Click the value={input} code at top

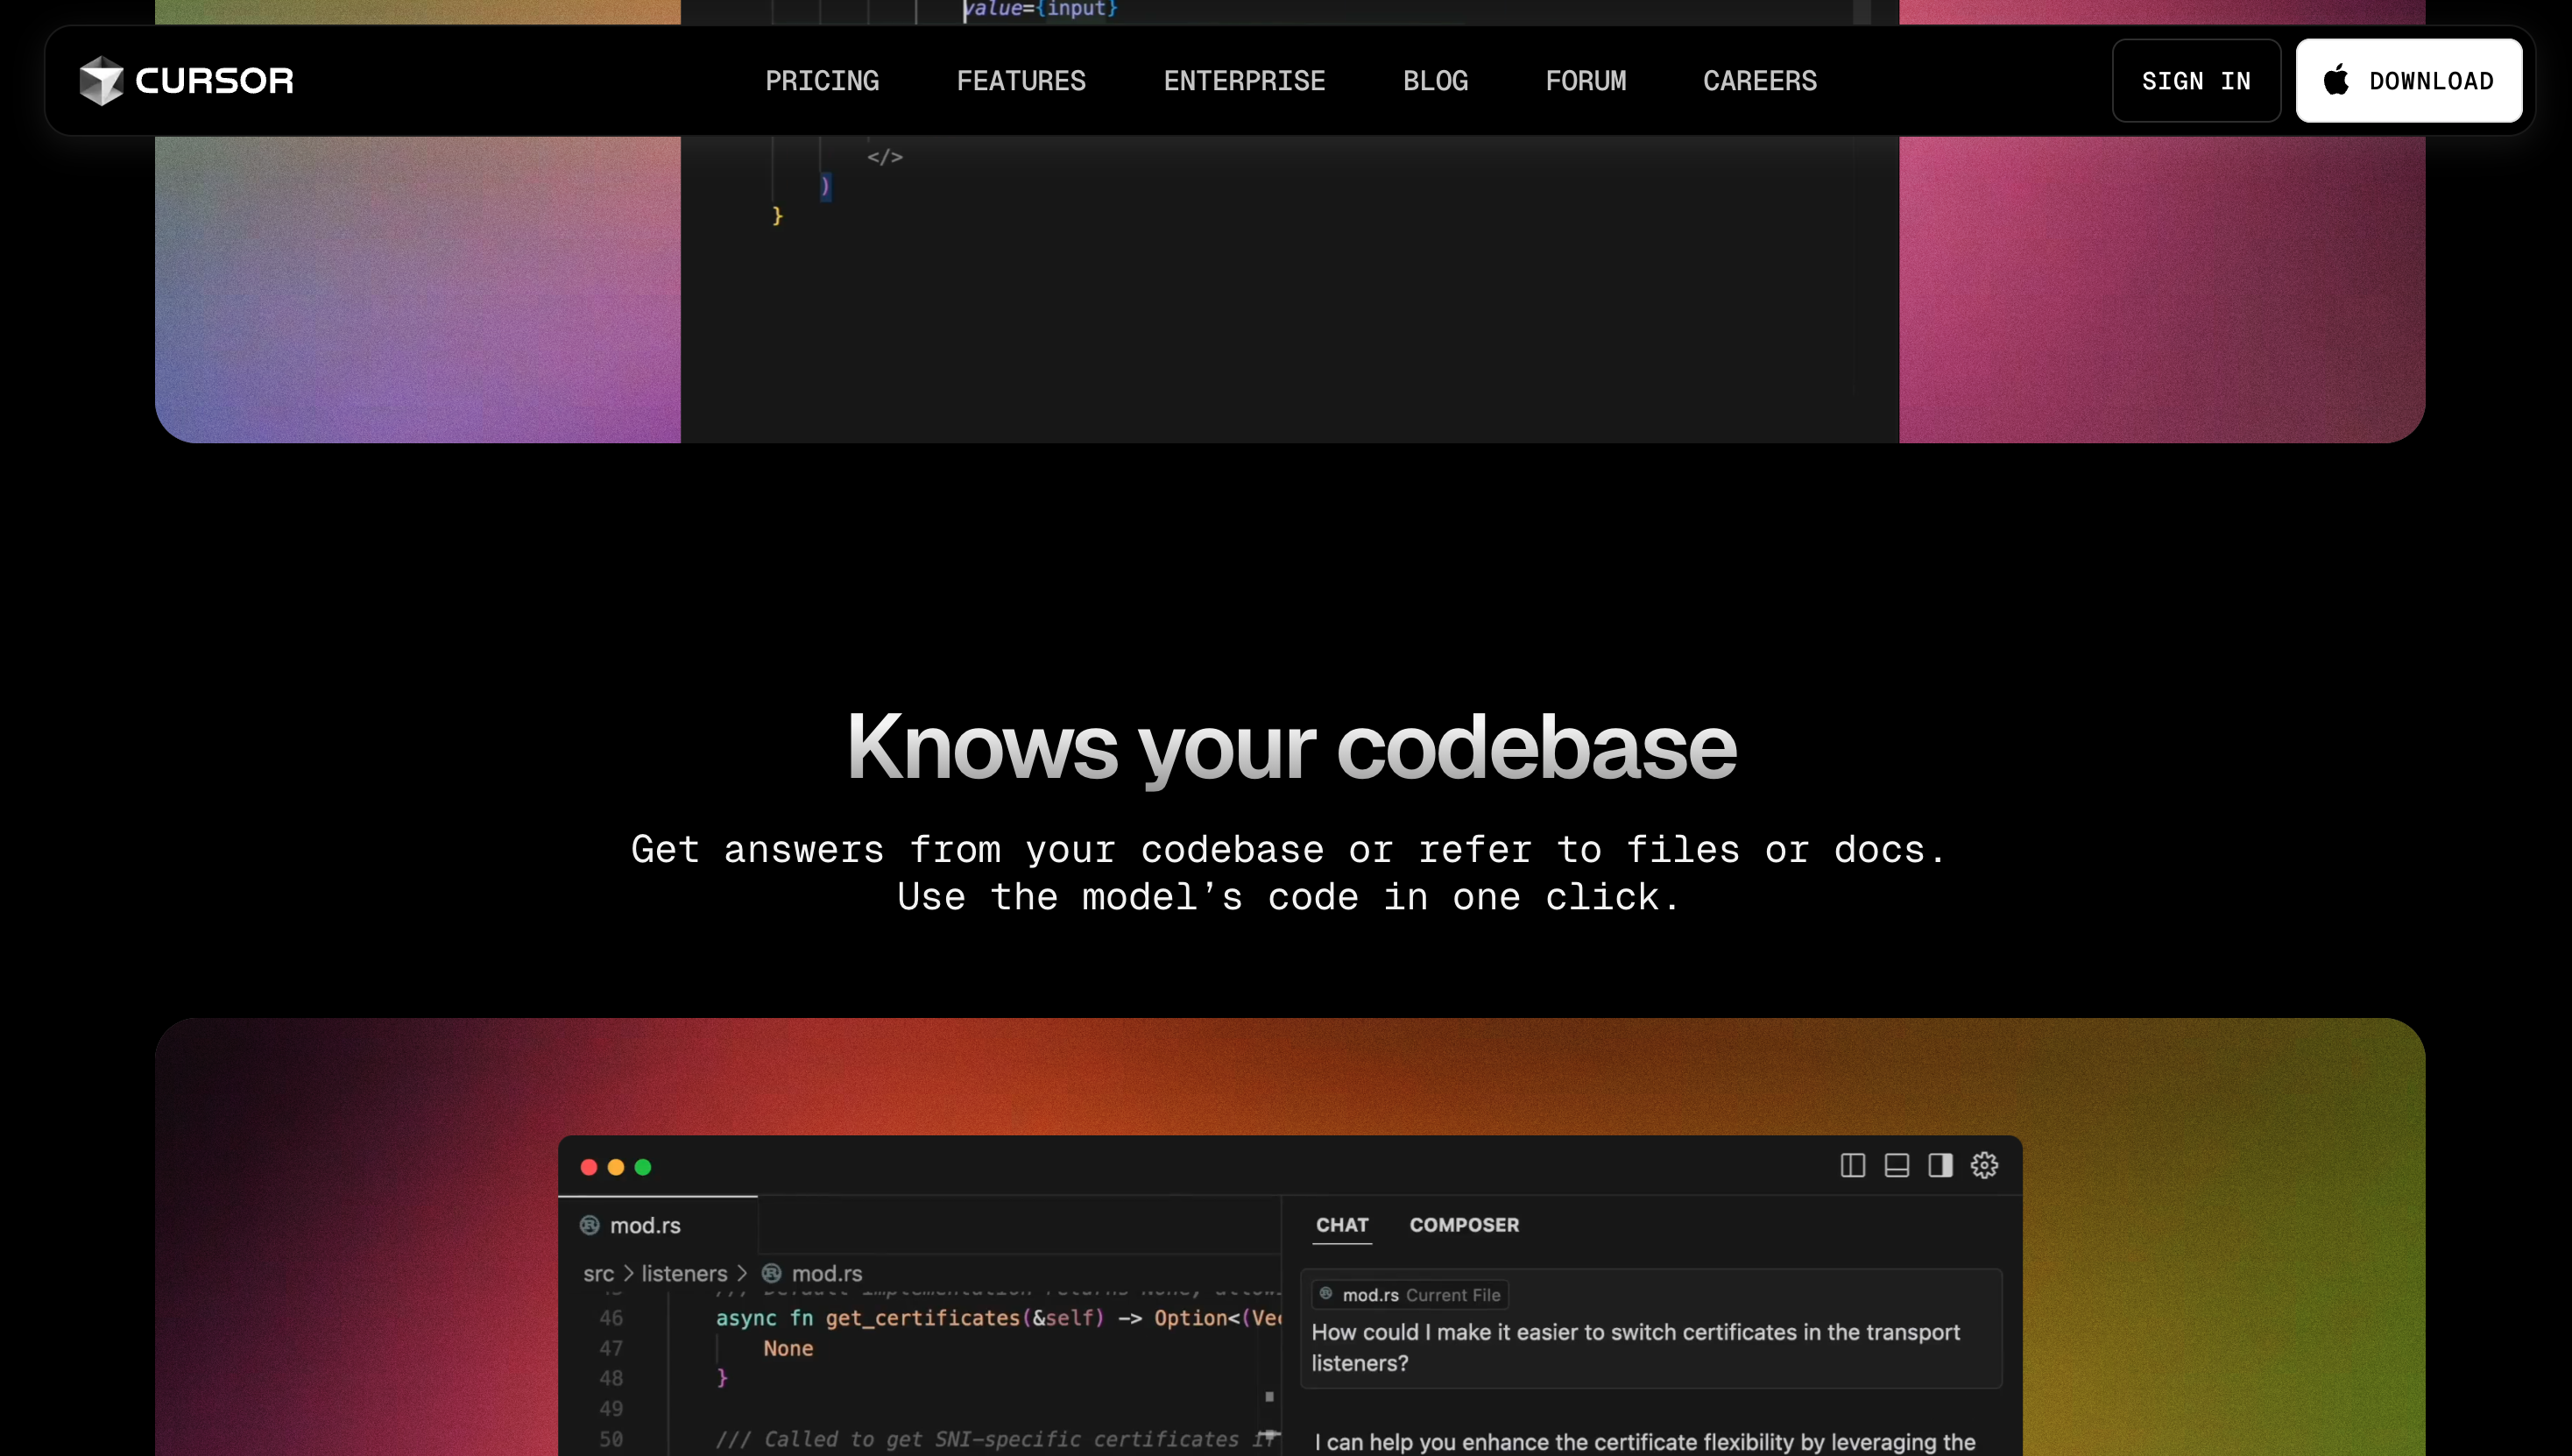1040,9
